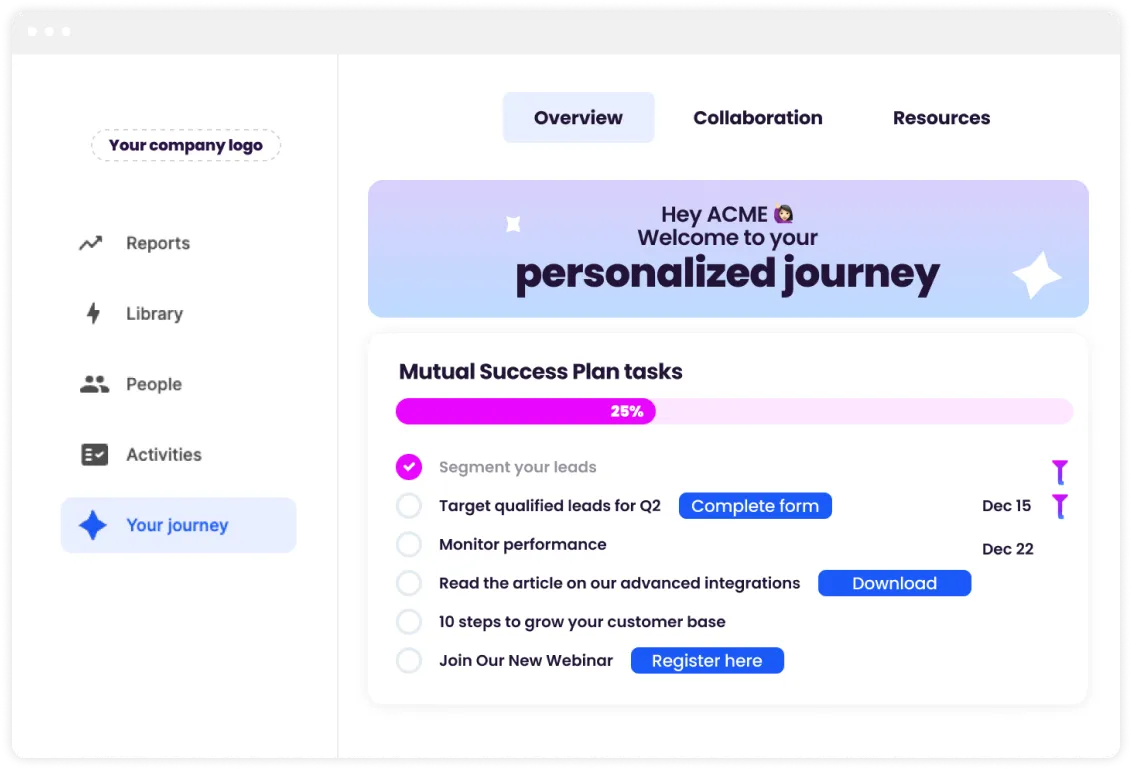Viewport: 1132px width, 770px height.
Task: Click the funnel icon beside Segment your leads
Action: point(1059,470)
